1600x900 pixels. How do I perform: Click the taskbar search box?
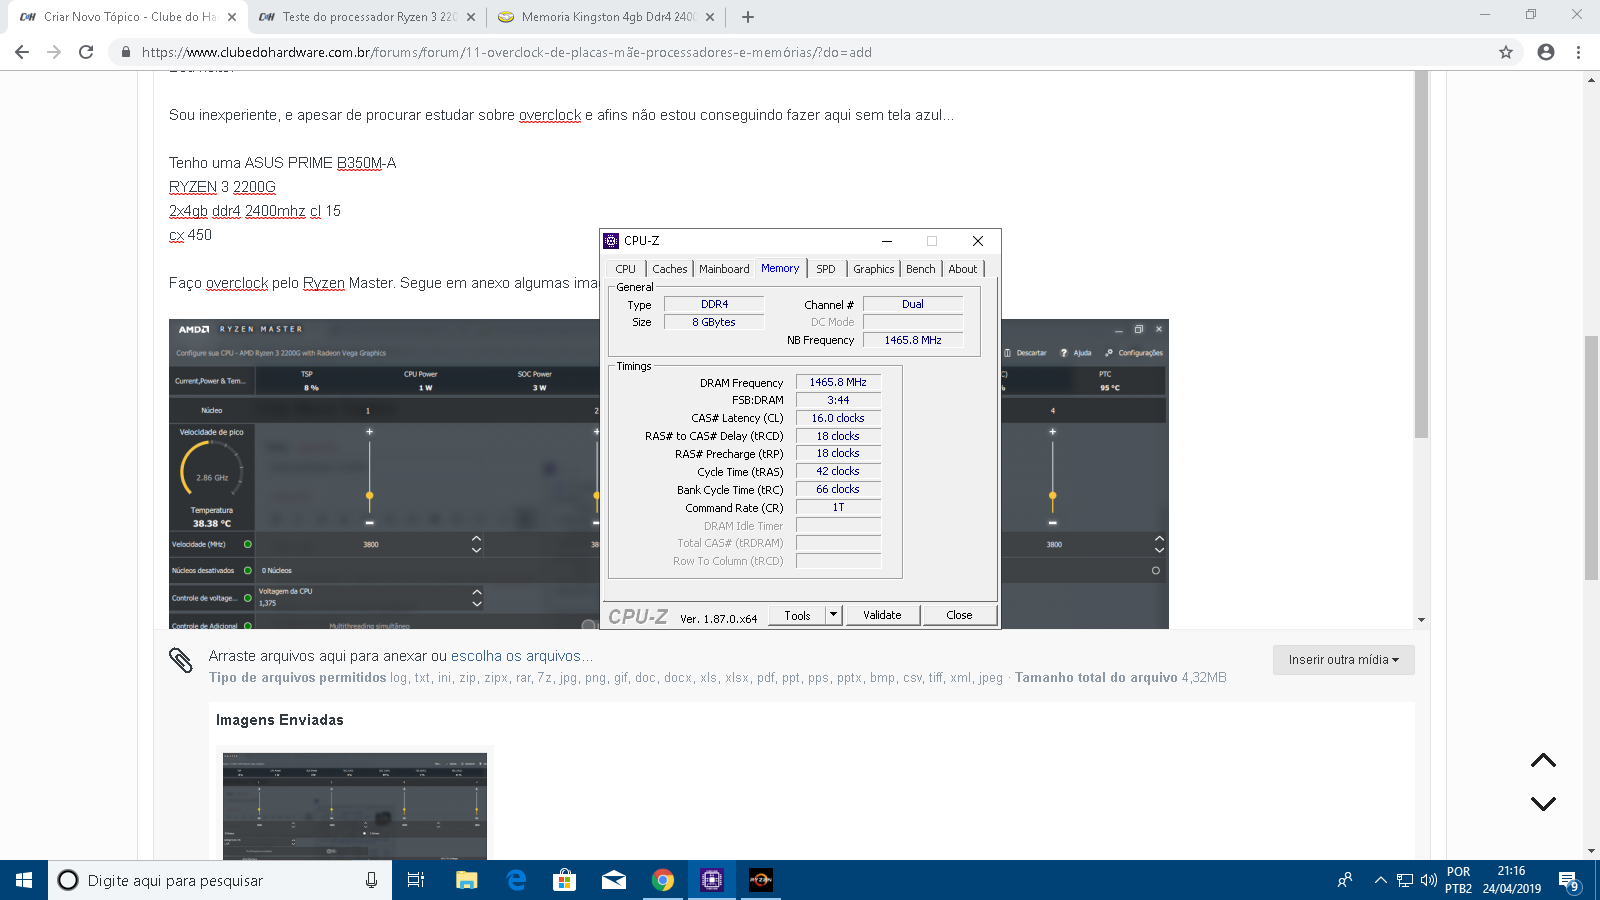coord(220,880)
